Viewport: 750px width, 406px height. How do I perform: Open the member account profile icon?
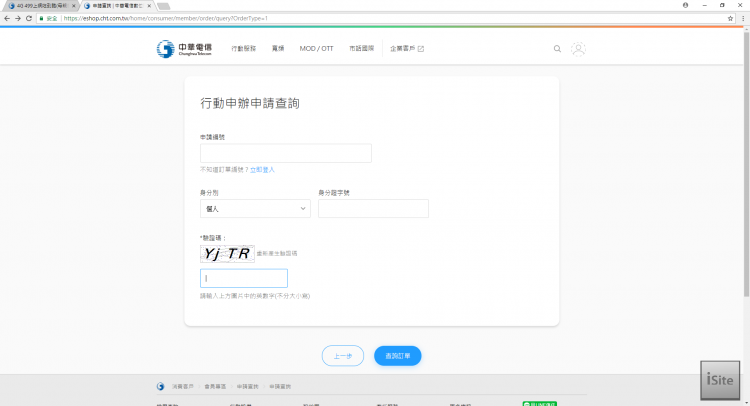(x=578, y=48)
